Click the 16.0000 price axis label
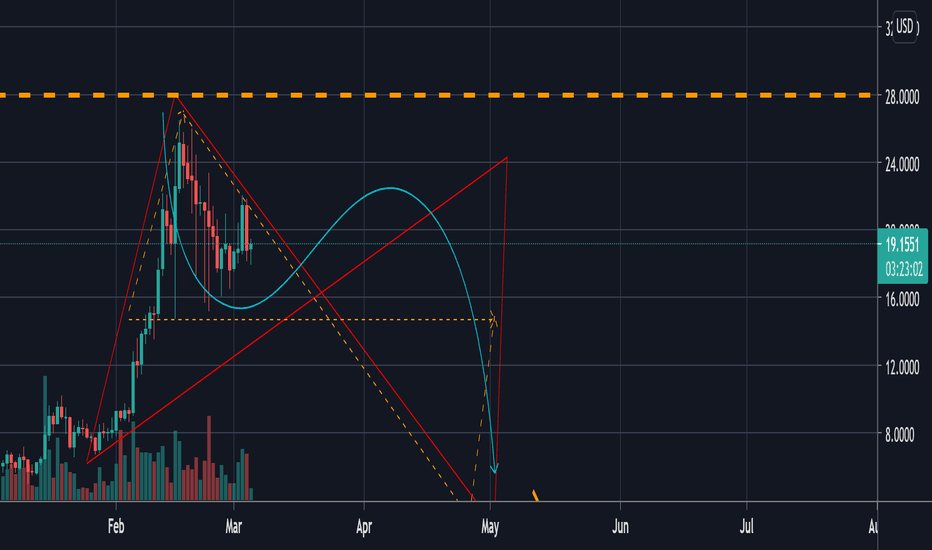Viewport: 932px width, 550px height. (x=902, y=300)
